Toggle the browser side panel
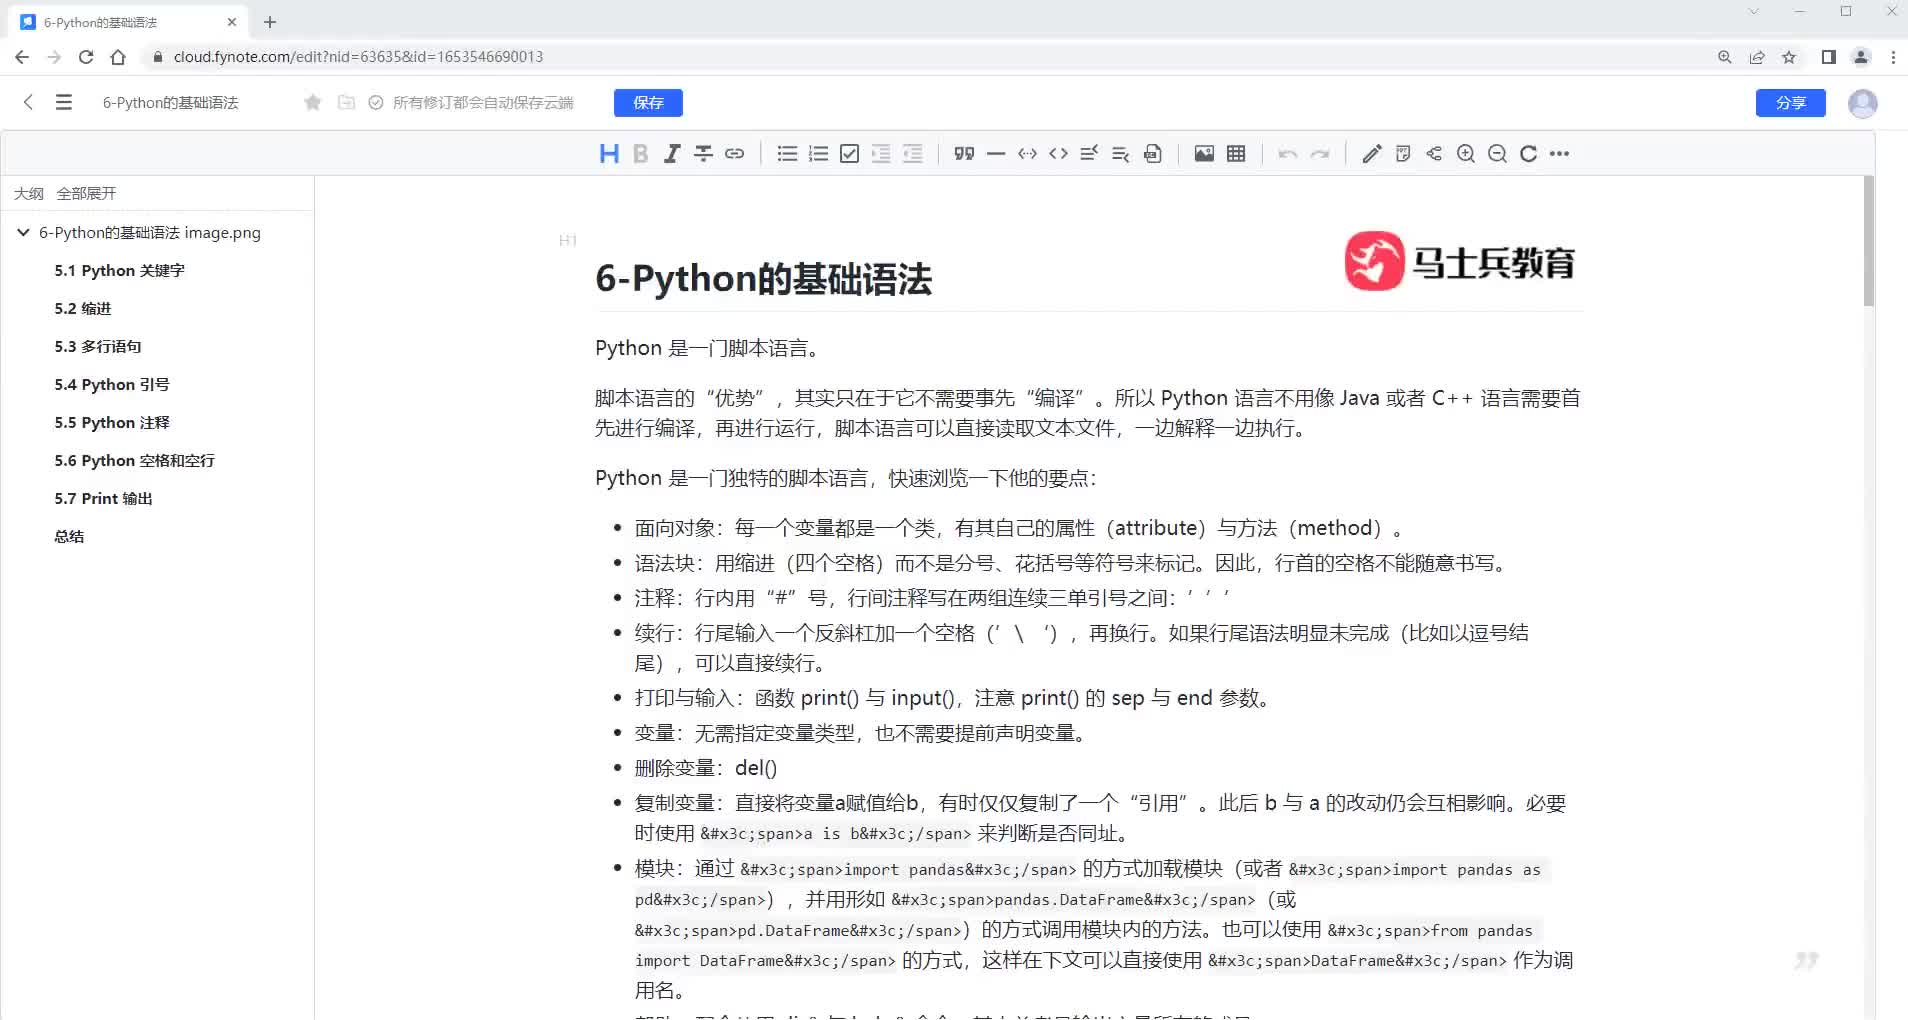The width and height of the screenshot is (1908, 1020). 1829,57
